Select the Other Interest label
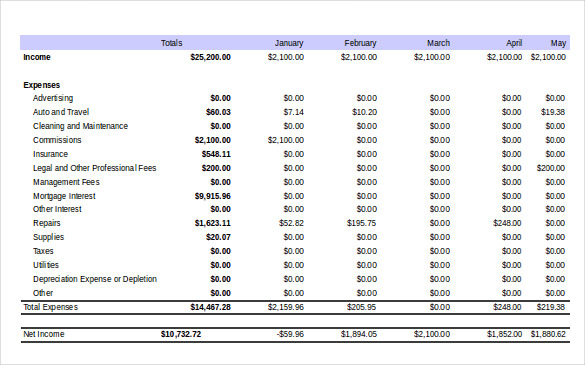This screenshot has height=365, width=585. click(57, 209)
